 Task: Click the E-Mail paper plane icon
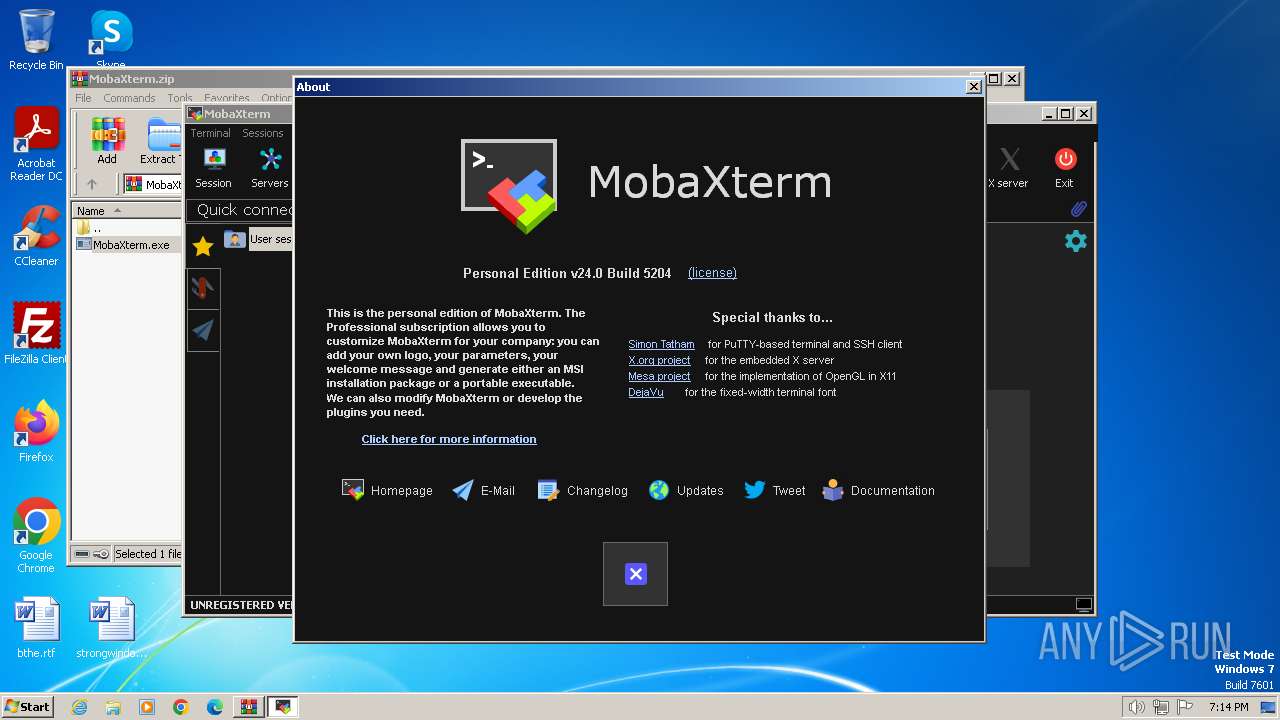(463, 490)
